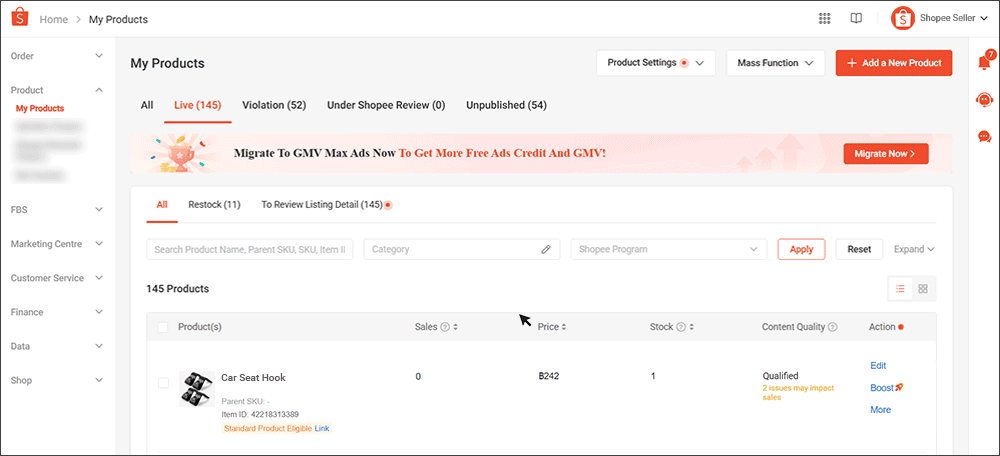Click Expand to show more filters
Viewport: 1000px width, 456px height.
coord(914,249)
